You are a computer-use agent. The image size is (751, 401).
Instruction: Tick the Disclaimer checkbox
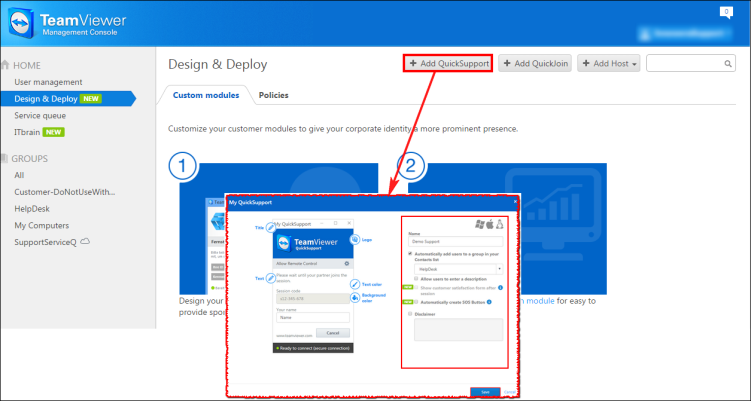click(x=410, y=314)
